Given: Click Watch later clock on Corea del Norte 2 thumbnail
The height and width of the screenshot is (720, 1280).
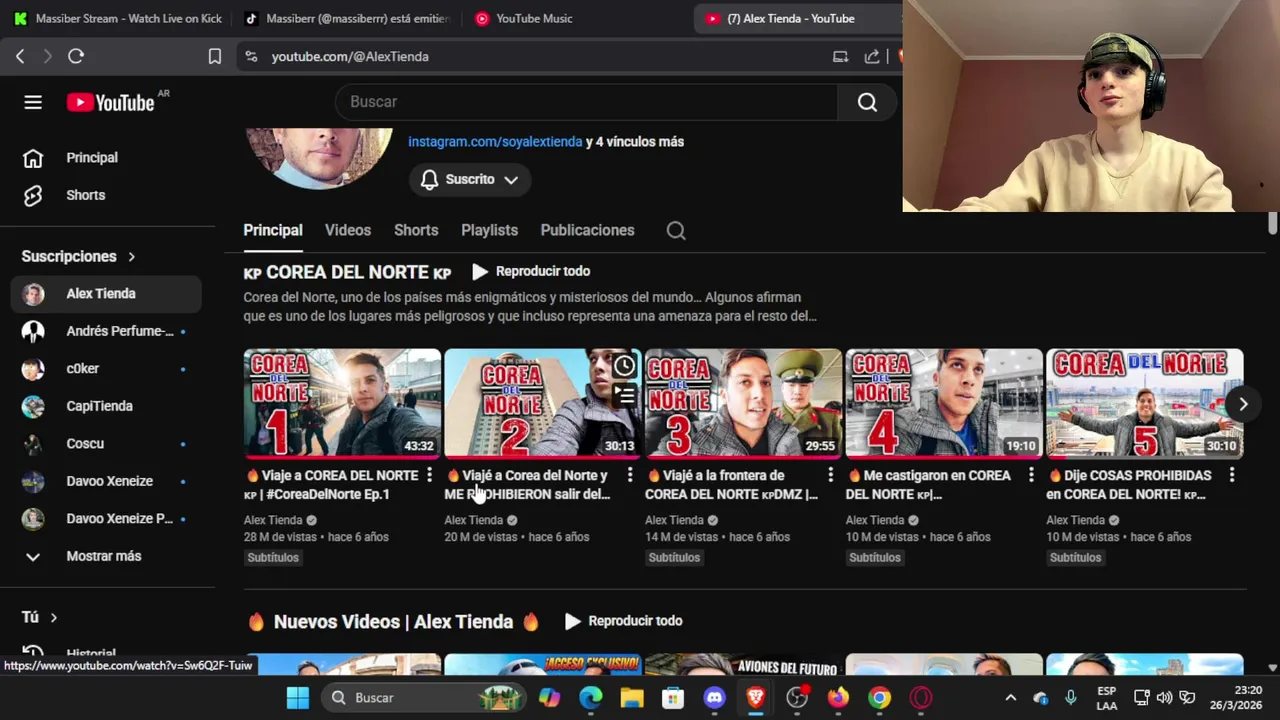Looking at the screenshot, I should coord(624,366).
